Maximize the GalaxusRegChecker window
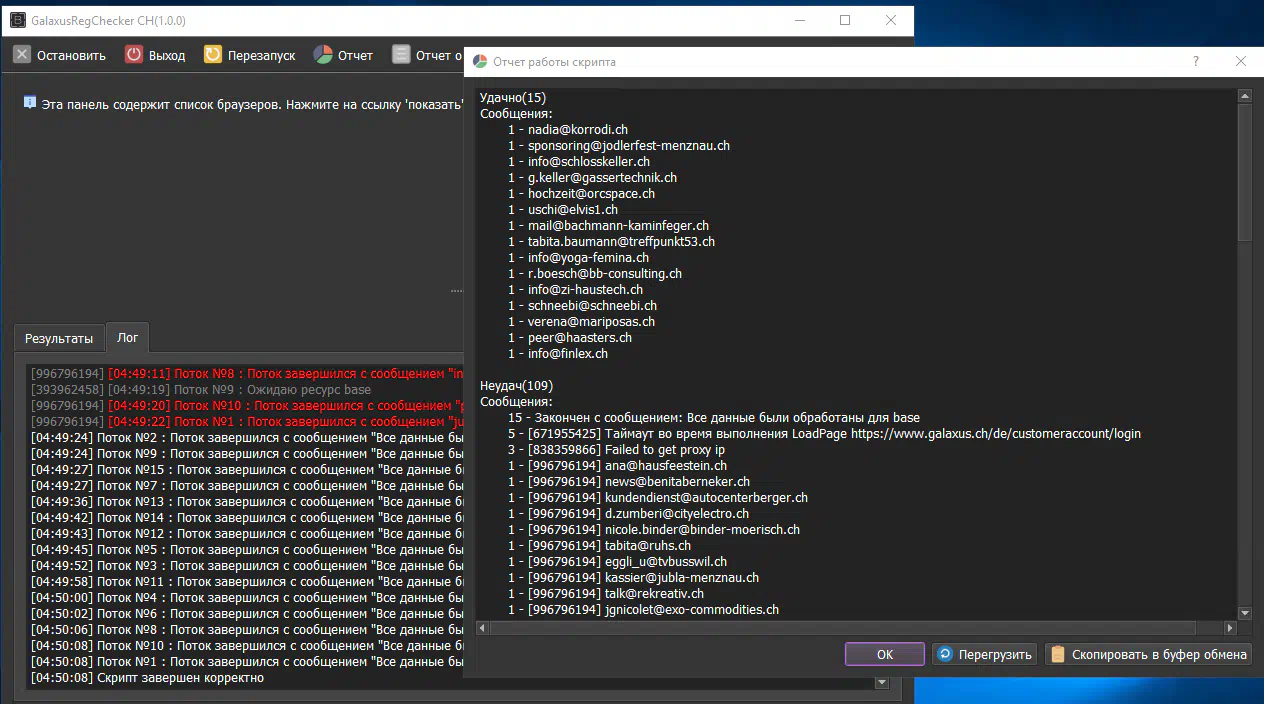The height and width of the screenshot is (704, 1264). [845, 20]
